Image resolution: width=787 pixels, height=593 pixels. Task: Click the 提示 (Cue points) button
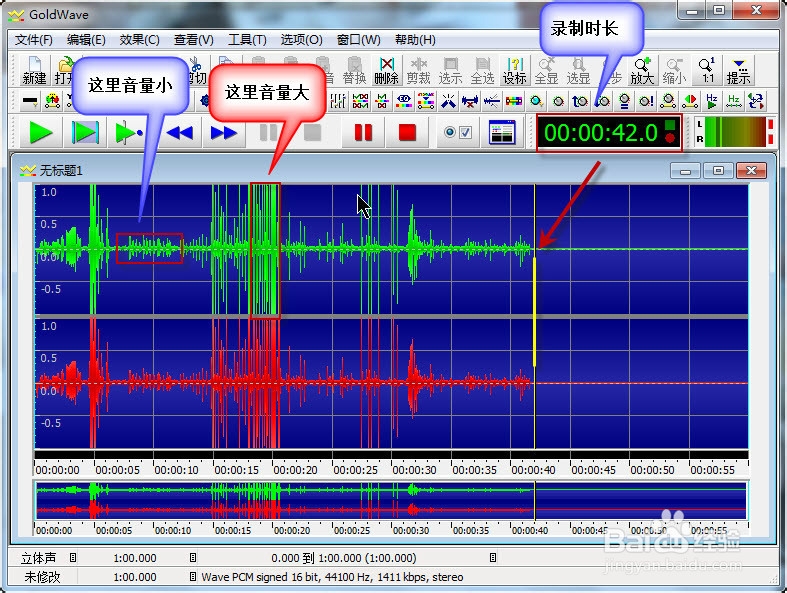(738, 70)
